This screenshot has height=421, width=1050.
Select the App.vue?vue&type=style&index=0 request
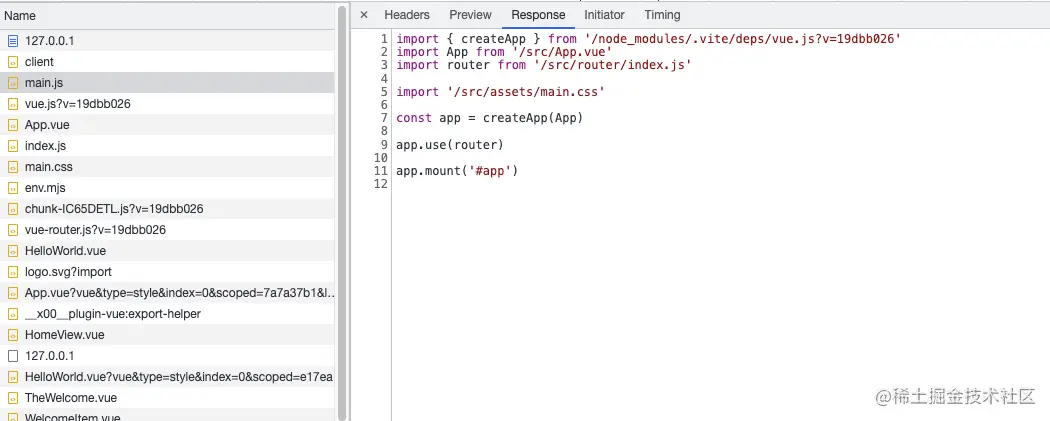[x=167, y=292]
